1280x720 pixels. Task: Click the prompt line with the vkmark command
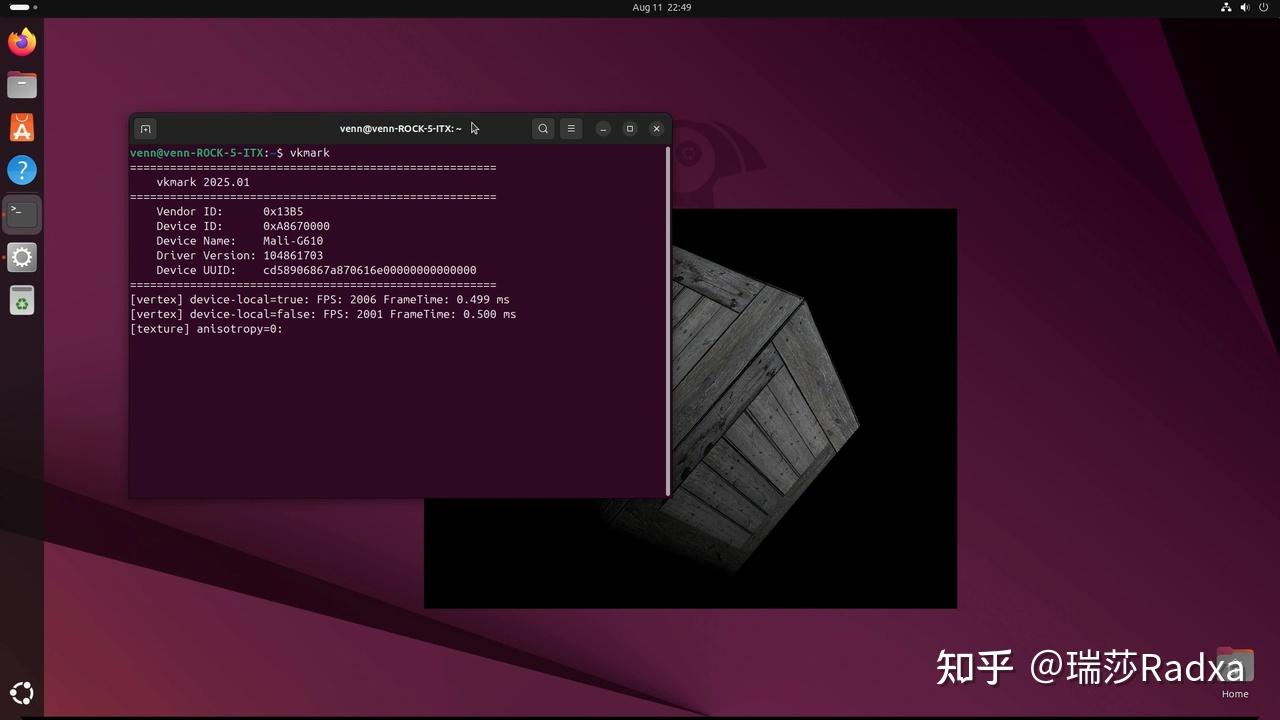pos(230,153)
